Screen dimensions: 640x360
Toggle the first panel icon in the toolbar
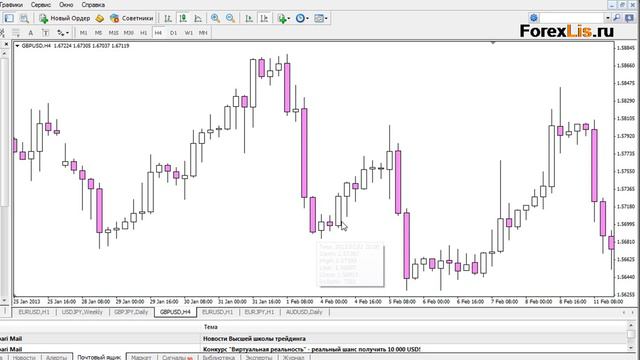click(9, 18)
